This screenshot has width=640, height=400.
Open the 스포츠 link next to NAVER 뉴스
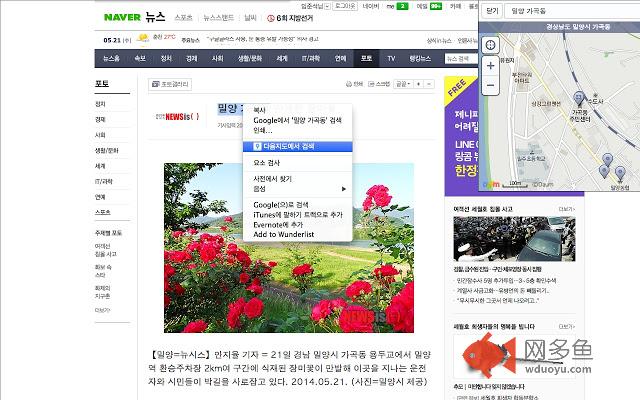183,18
